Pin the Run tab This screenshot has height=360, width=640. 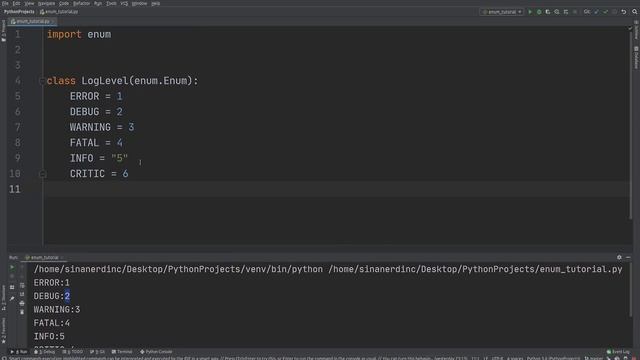pyautogui.click(x=12, y=298)
